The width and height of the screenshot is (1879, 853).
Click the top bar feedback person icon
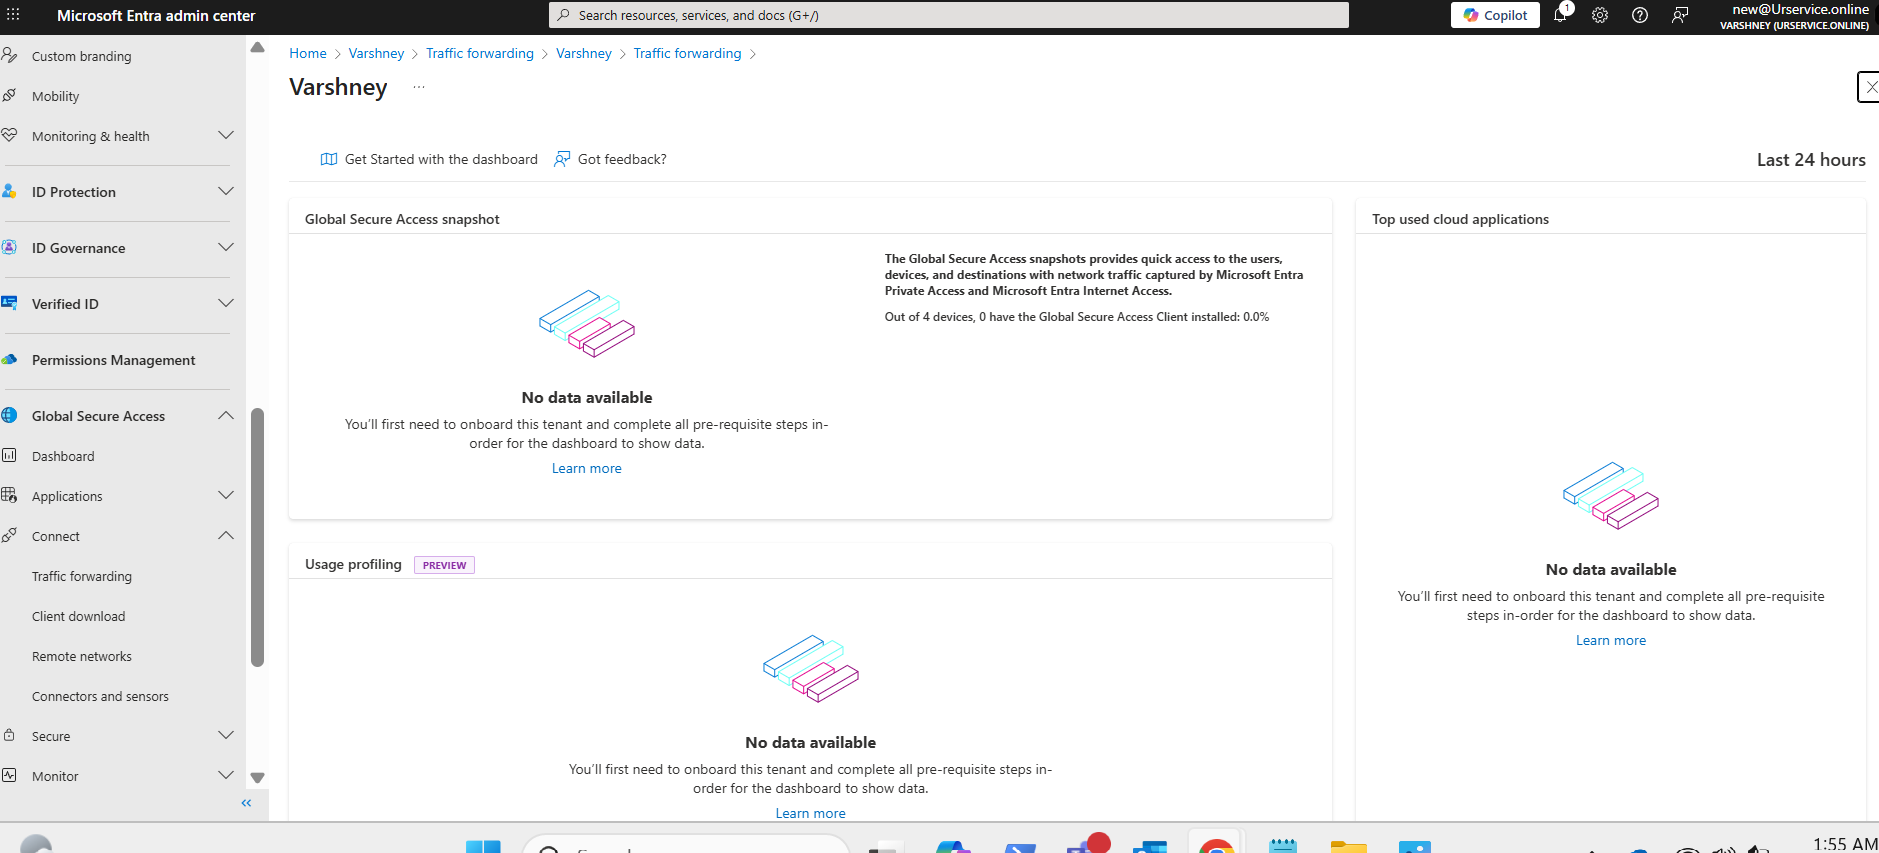[1680, 15]
